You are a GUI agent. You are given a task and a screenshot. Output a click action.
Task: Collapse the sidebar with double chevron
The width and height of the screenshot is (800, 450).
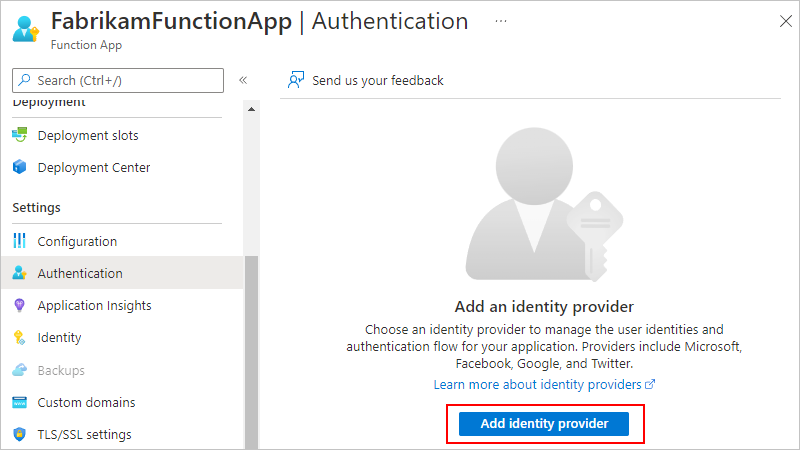[x=243, y=80]
